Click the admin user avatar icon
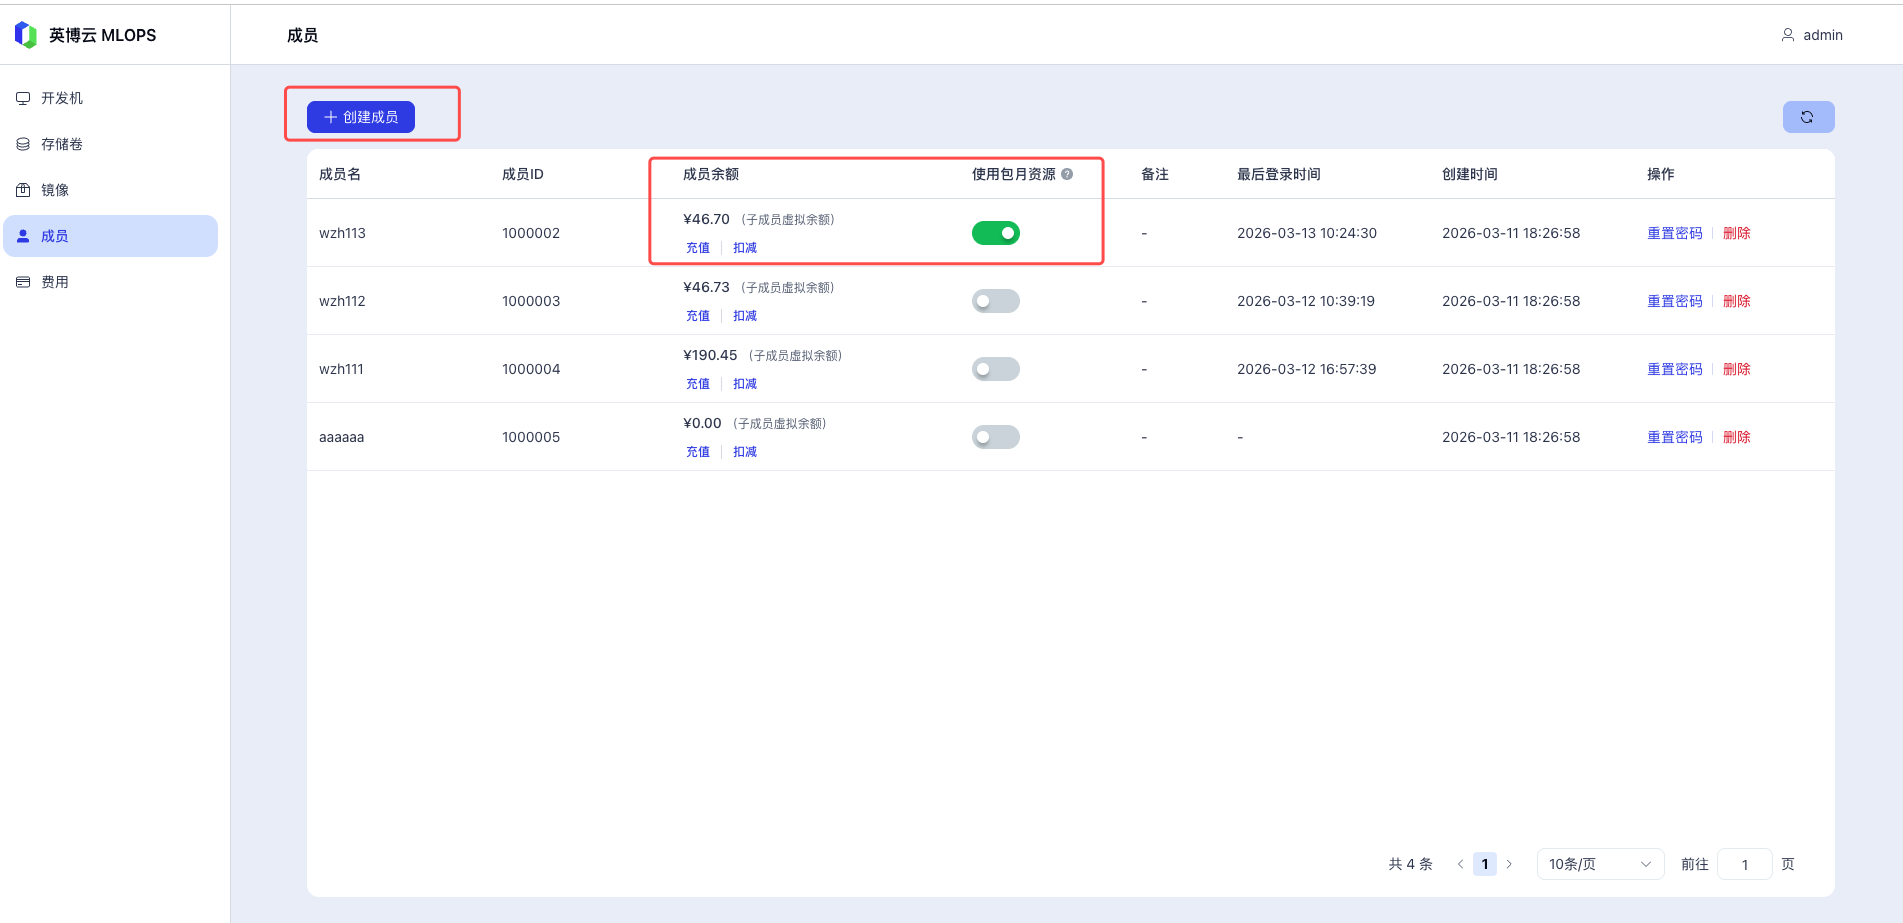Image resolution: width=1903 pixels, height=923 pixels. coord(1787,35)
